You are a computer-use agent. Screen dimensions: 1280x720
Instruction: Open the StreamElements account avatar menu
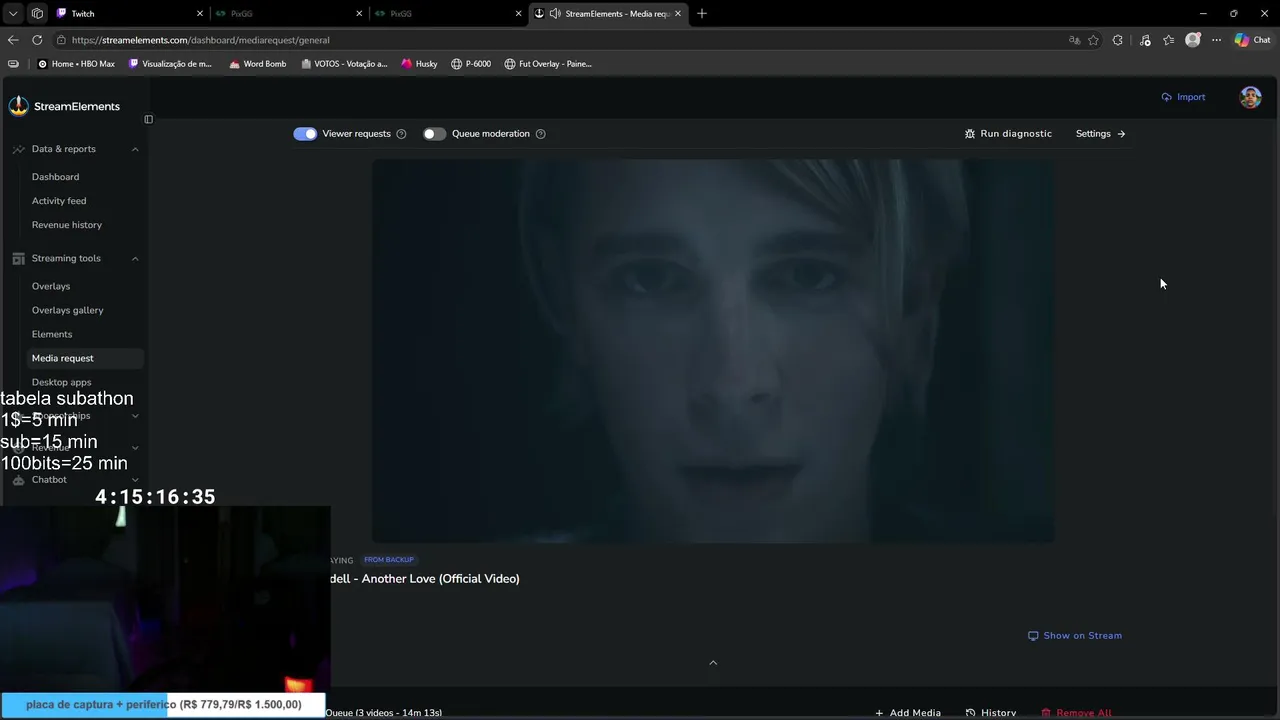(1251, 97)
